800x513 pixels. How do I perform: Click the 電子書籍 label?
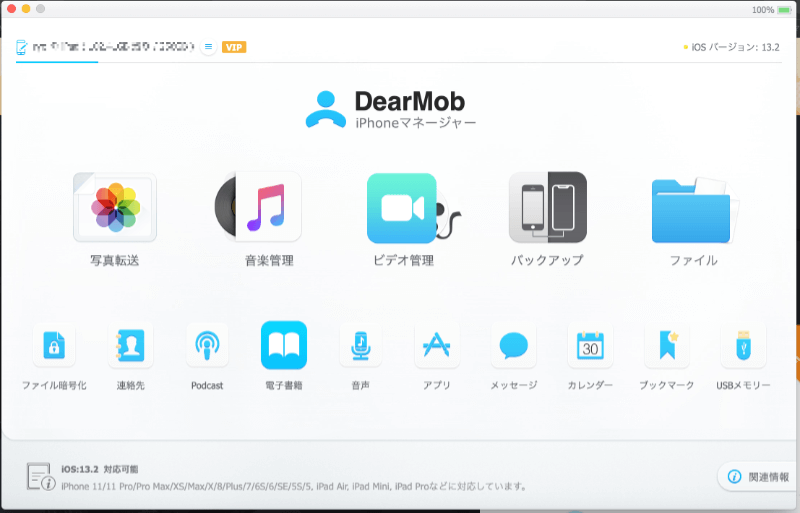(x=284, y=385)
